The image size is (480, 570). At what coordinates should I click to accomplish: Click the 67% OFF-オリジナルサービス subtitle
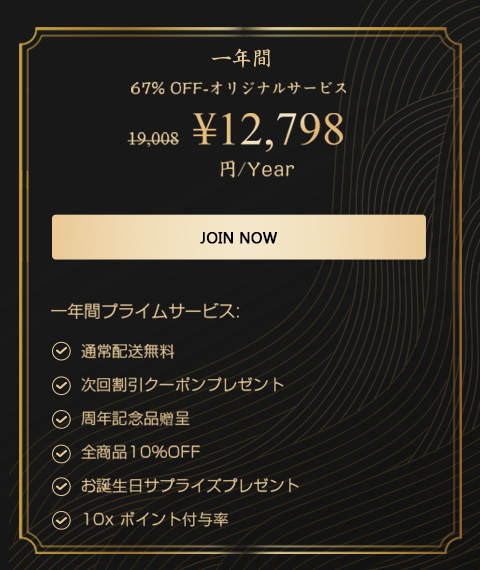pos(239,88)
